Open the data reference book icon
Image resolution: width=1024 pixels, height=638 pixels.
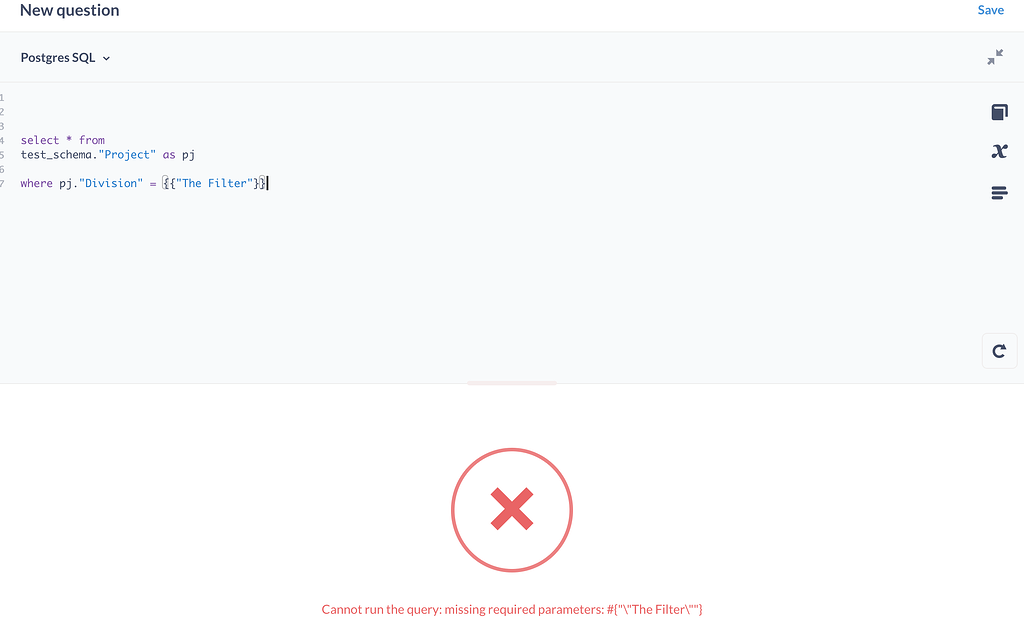(999, 112)
